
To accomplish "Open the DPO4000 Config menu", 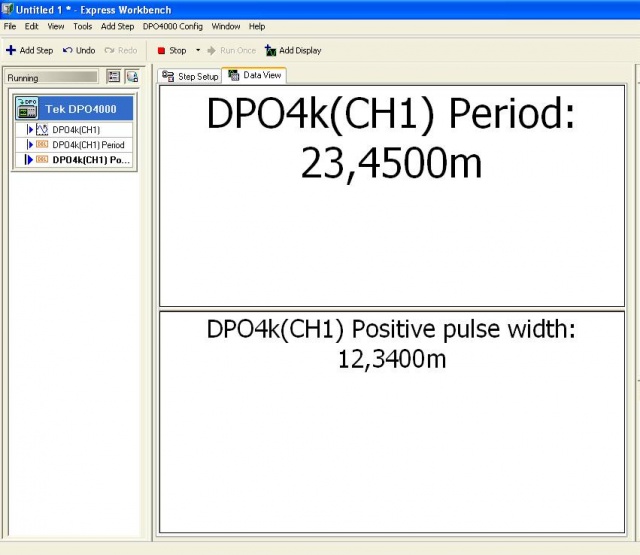I will [173, 27].
